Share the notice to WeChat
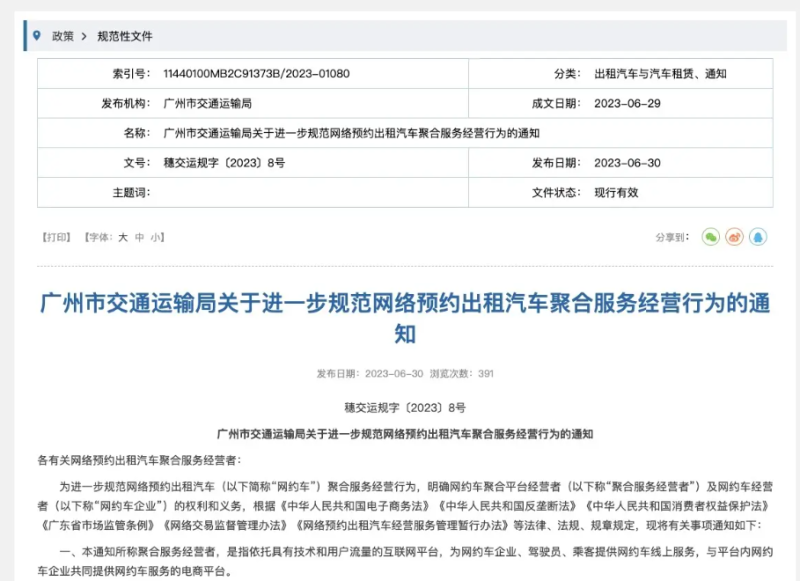This screenshot has width=800, height=581. tap(711, 237)
